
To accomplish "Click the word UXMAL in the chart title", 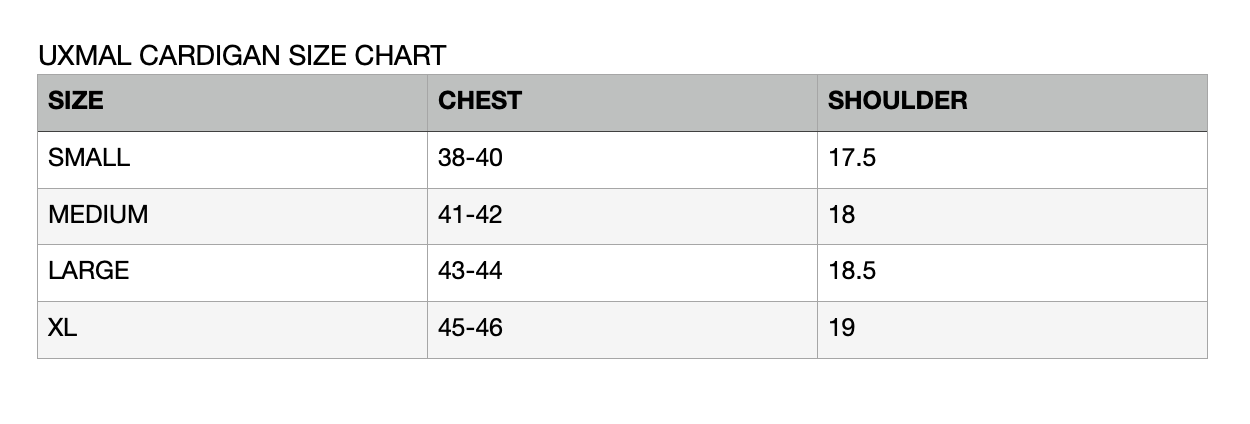I will (x=84, y=56).
